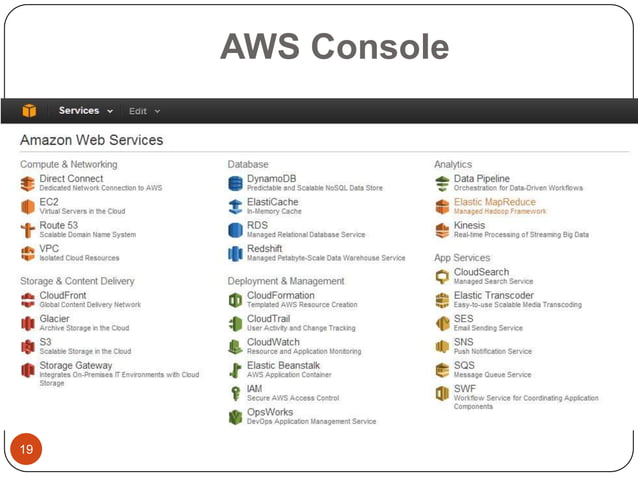
Task: Open the Kinesis link
Action: (x=470, y=225)
